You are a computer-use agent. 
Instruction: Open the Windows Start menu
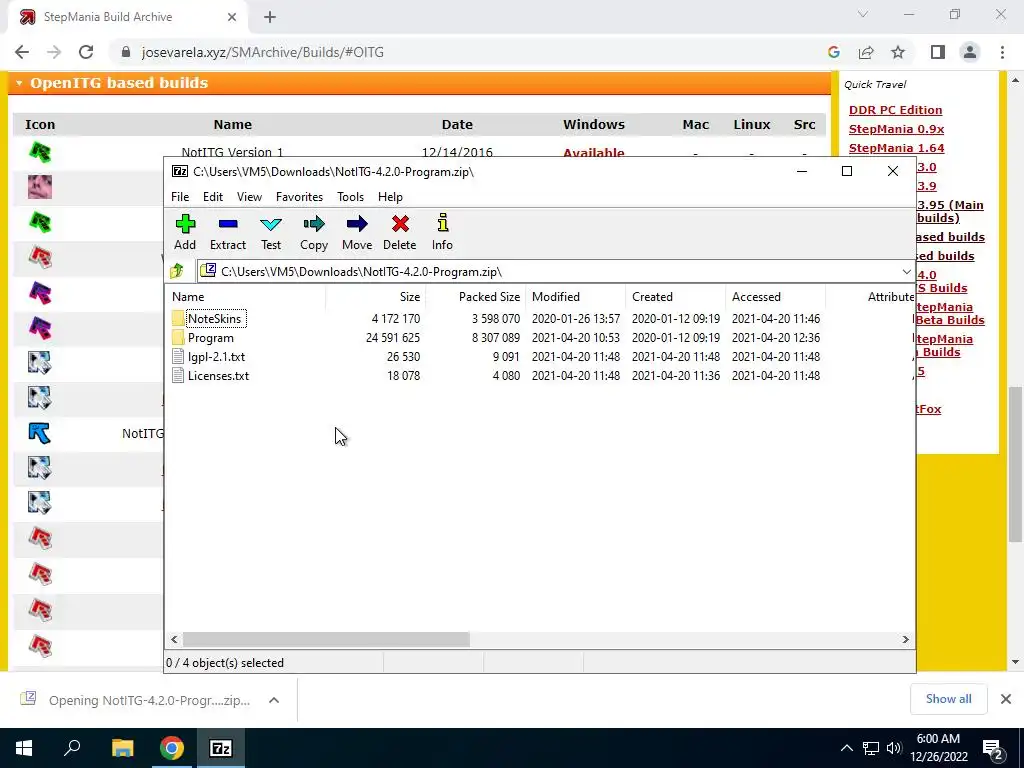click(x=24, y=748)
